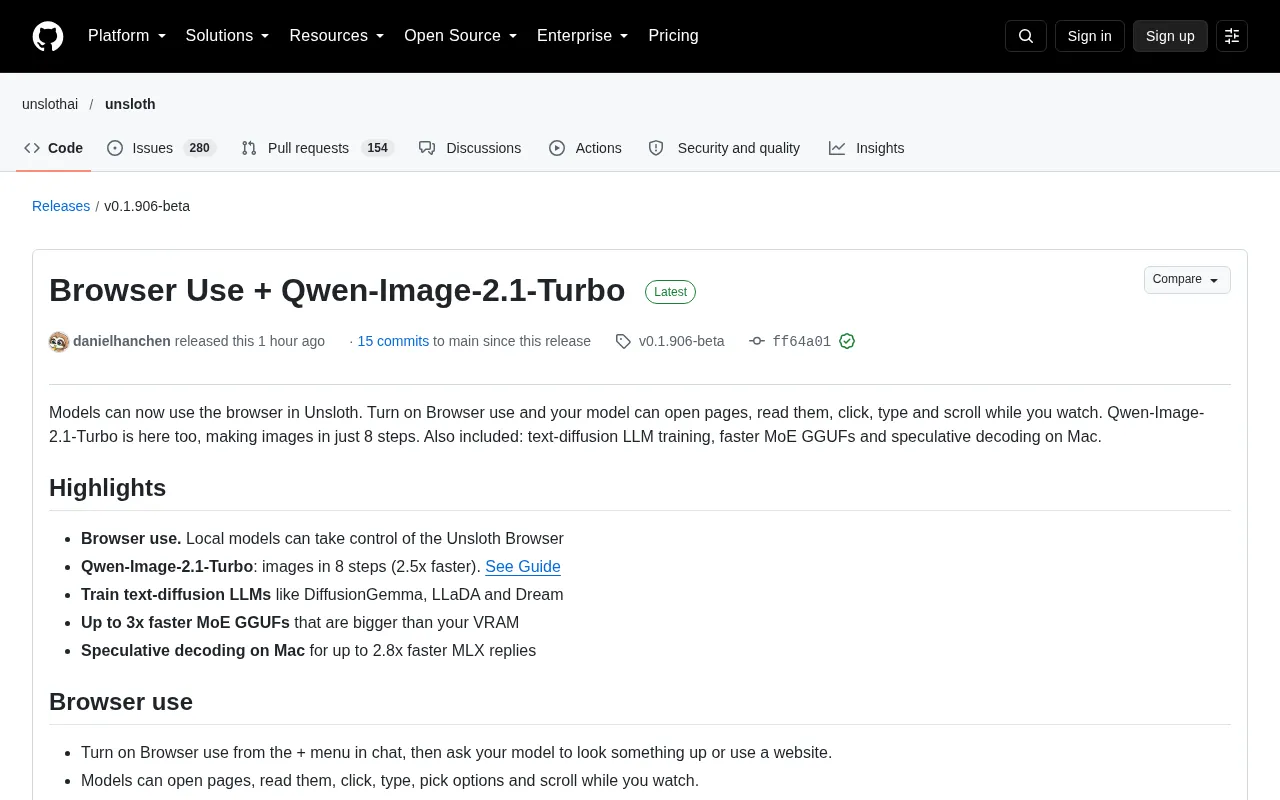1280x800 pixels.
Task: Expand the Enterprise menu
Action: tap(583, 36)
